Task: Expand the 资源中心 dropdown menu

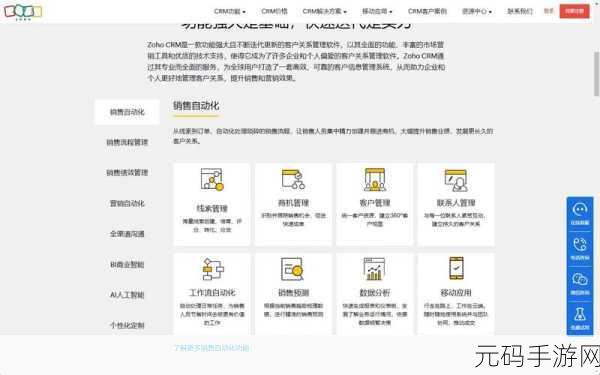Action: click(x=477, y=11)
